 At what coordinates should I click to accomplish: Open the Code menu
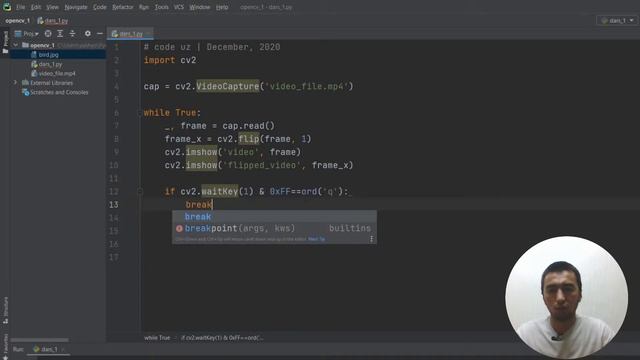[x=100, y=7]
